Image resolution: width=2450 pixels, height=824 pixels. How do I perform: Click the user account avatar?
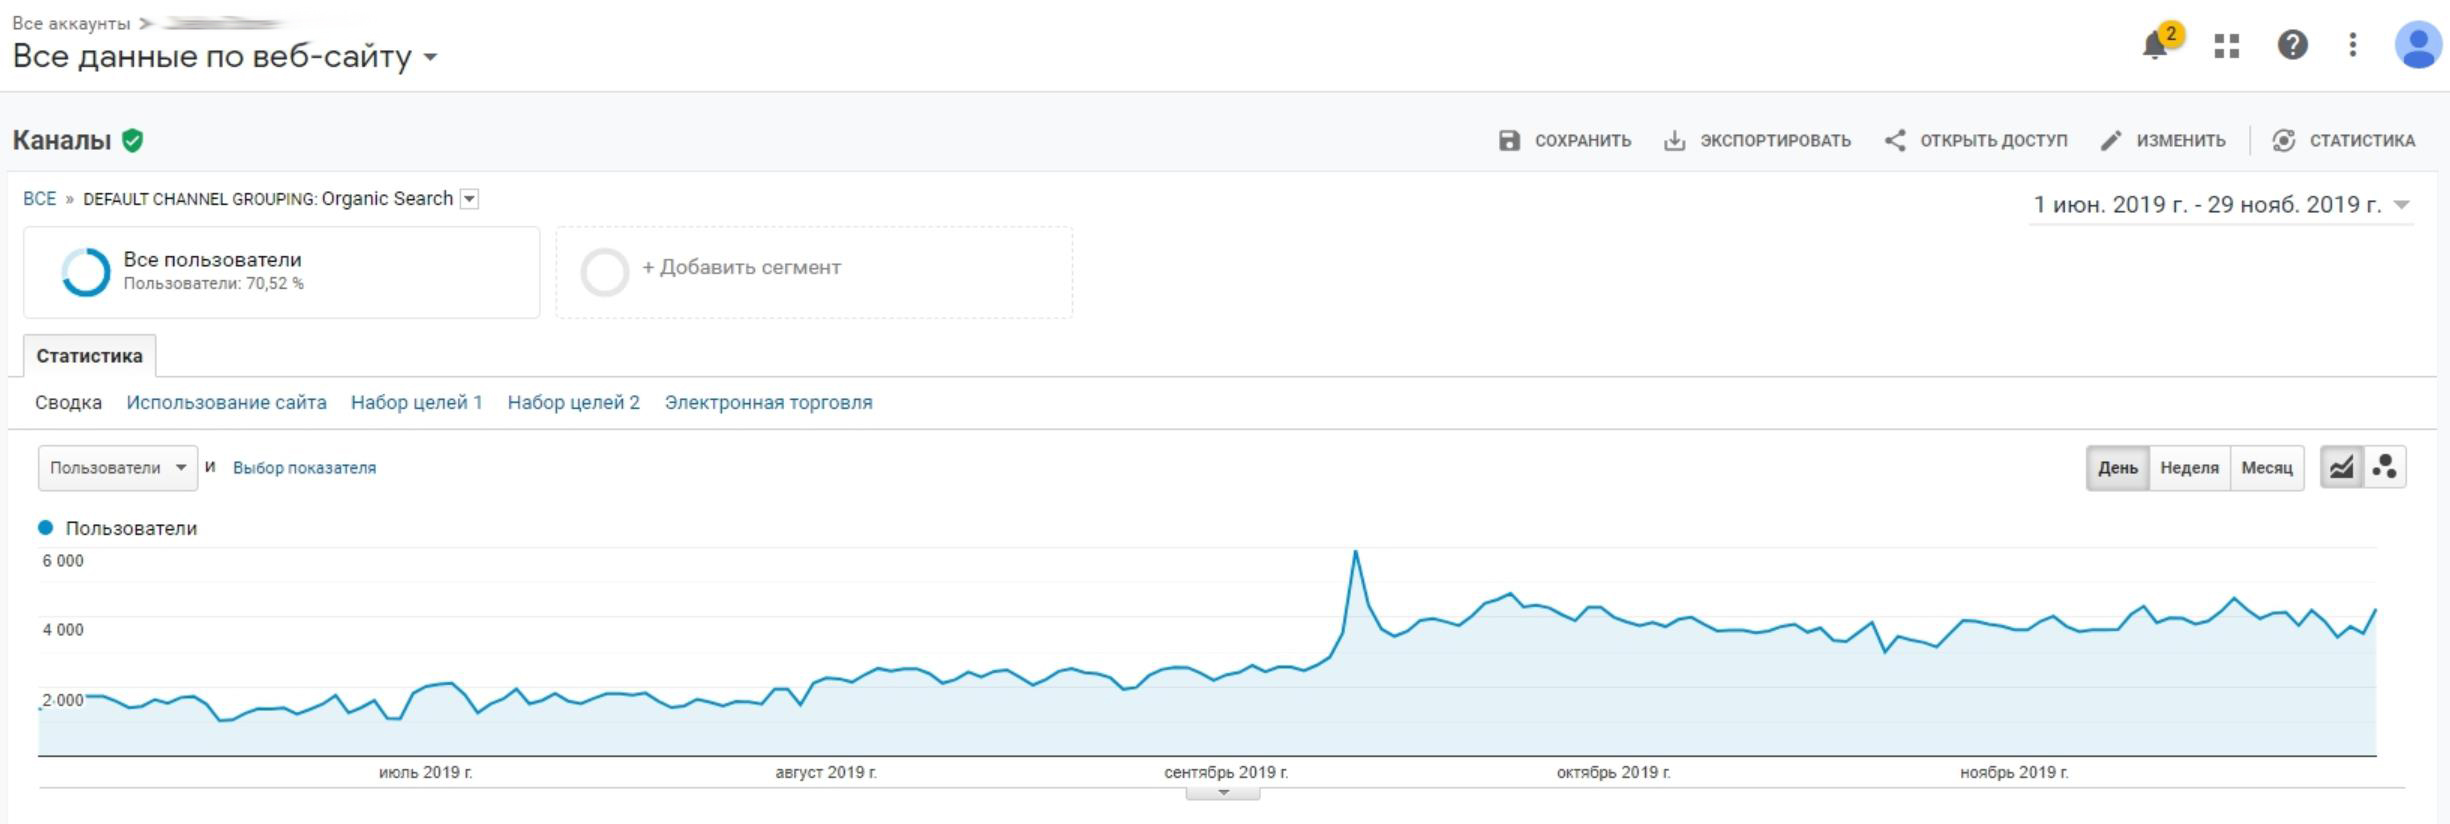pyautogui.click(x=2419, y=45)
